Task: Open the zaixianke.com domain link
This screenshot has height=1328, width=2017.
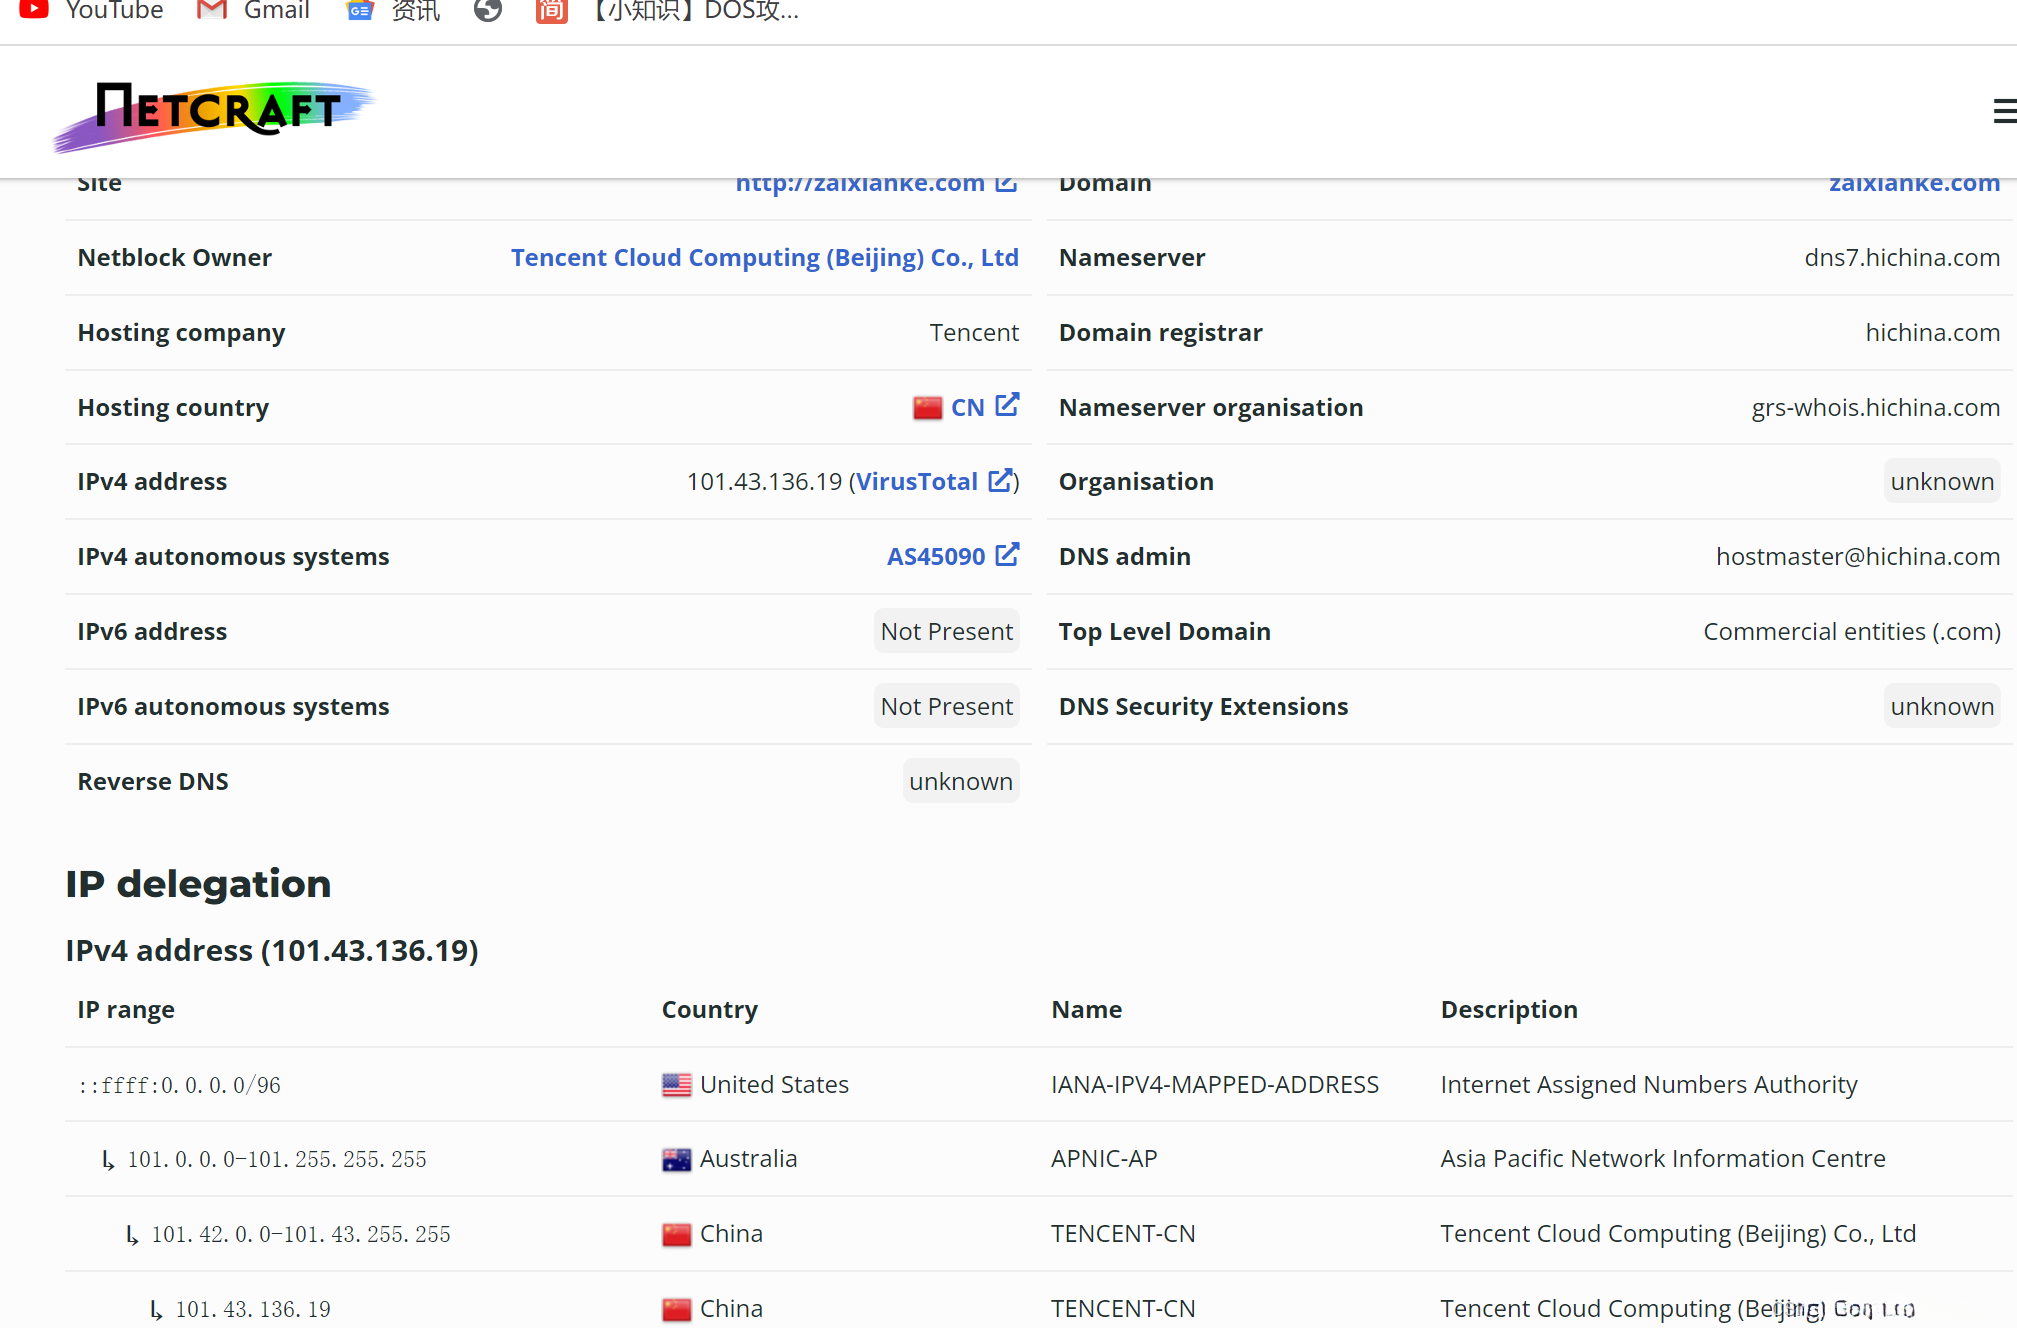Action: 1914,184
